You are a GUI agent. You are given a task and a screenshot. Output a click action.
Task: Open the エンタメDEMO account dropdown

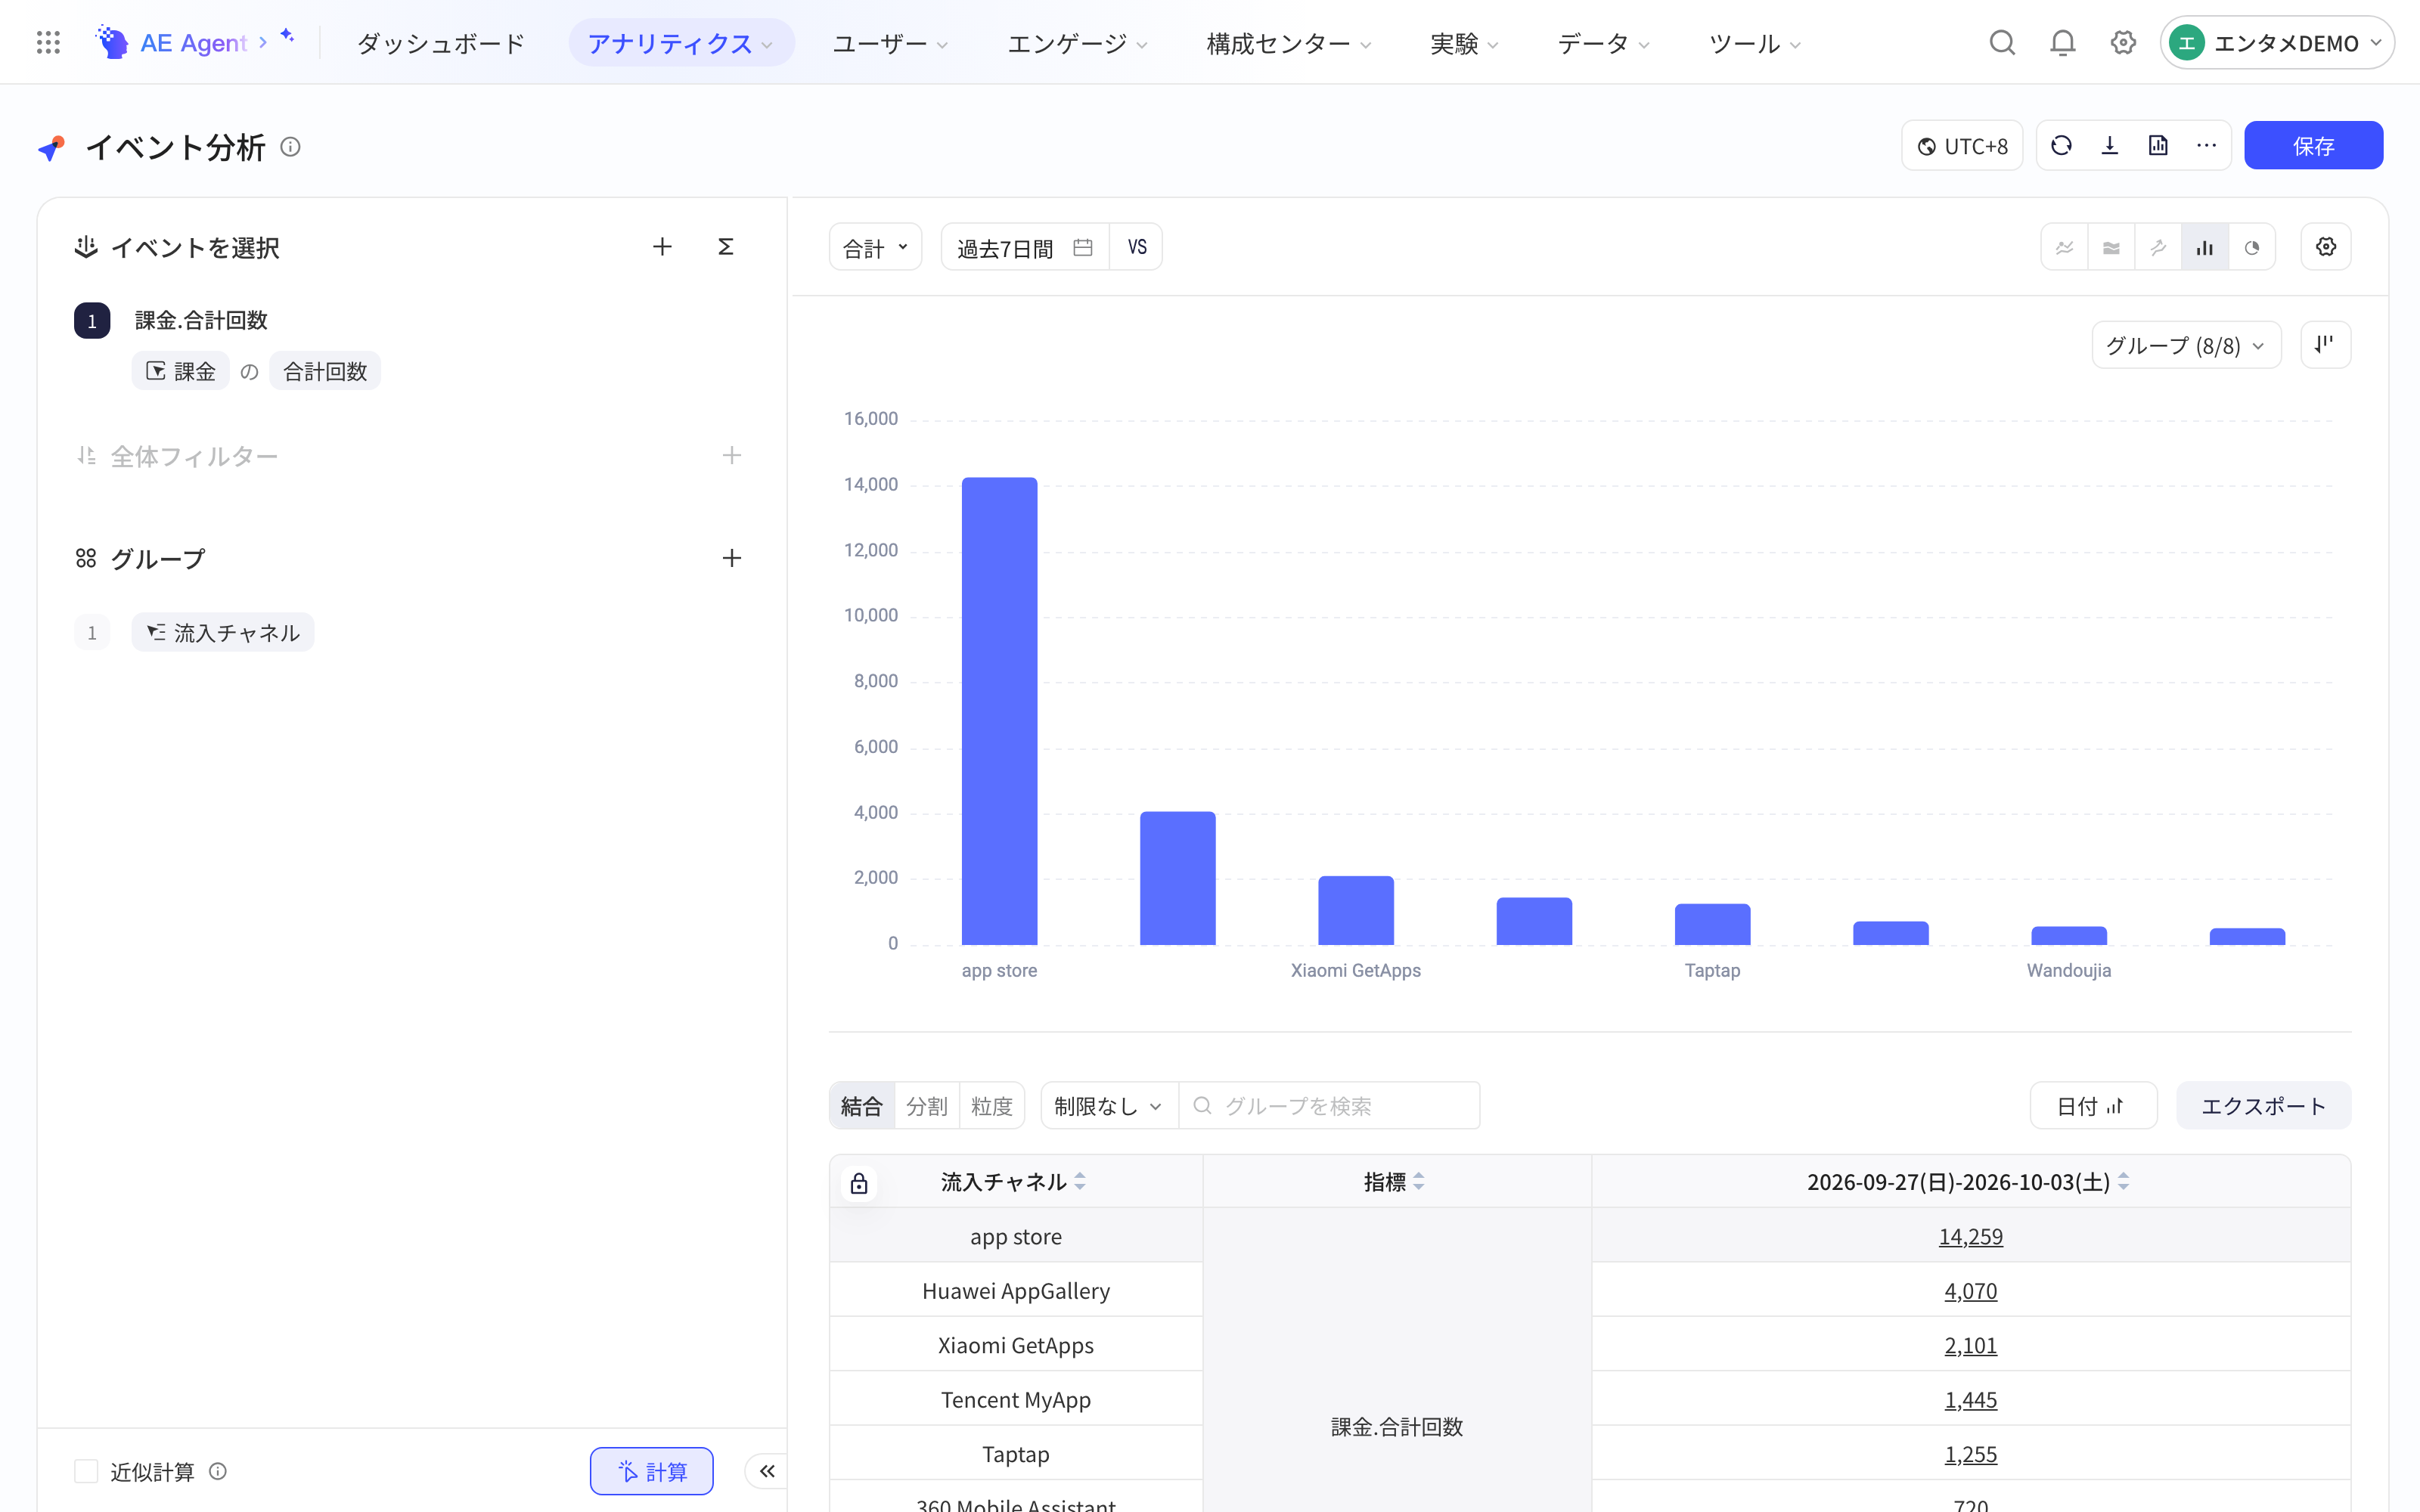(2277, 43)
